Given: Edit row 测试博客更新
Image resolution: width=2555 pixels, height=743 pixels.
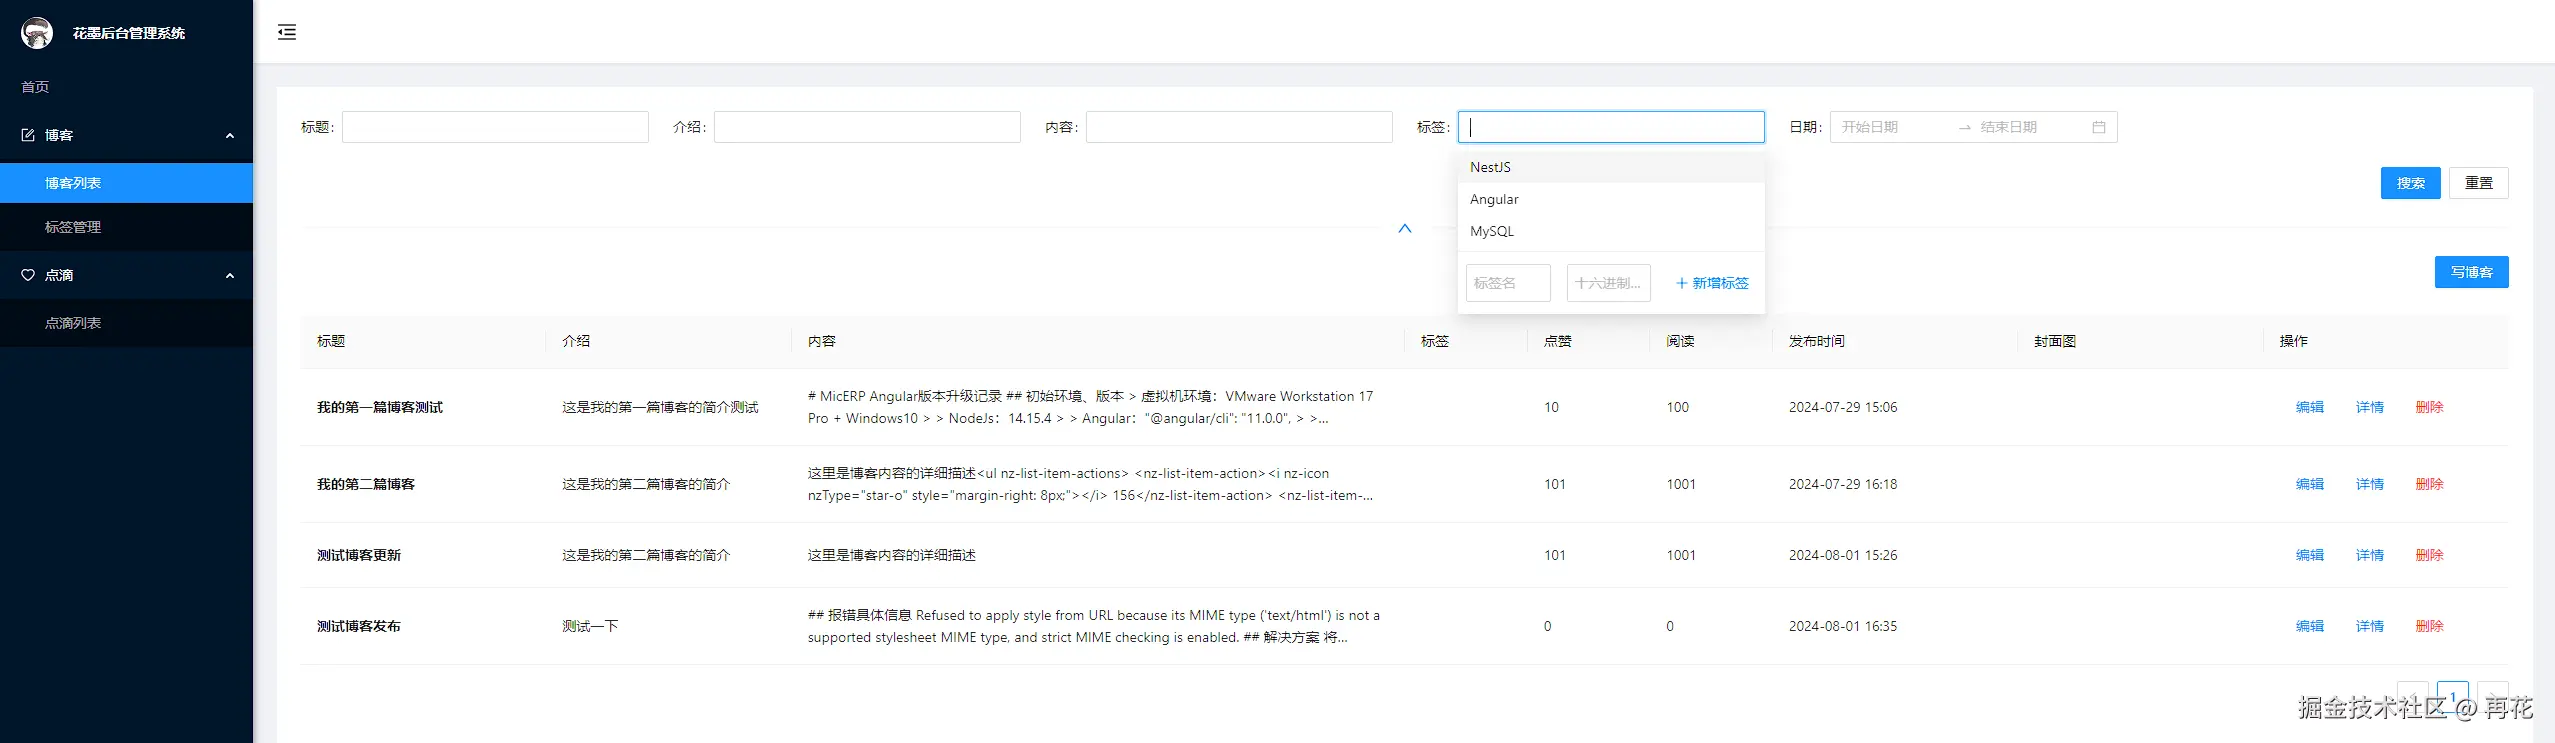Looking at the screenshot, I should pos(2309,555).
